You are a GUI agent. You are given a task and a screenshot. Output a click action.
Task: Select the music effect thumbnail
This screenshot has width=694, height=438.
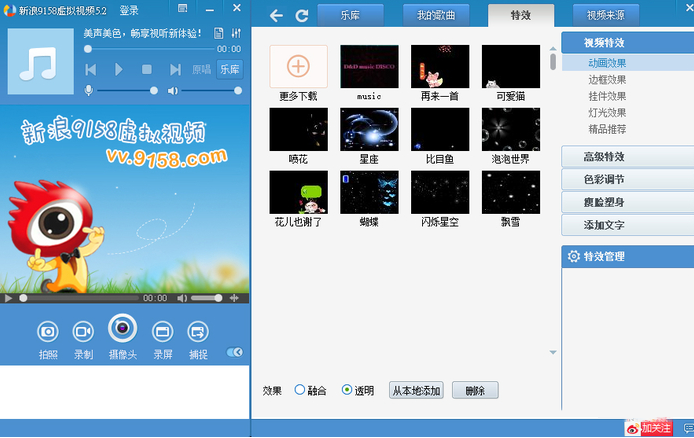tap(369, 66)
